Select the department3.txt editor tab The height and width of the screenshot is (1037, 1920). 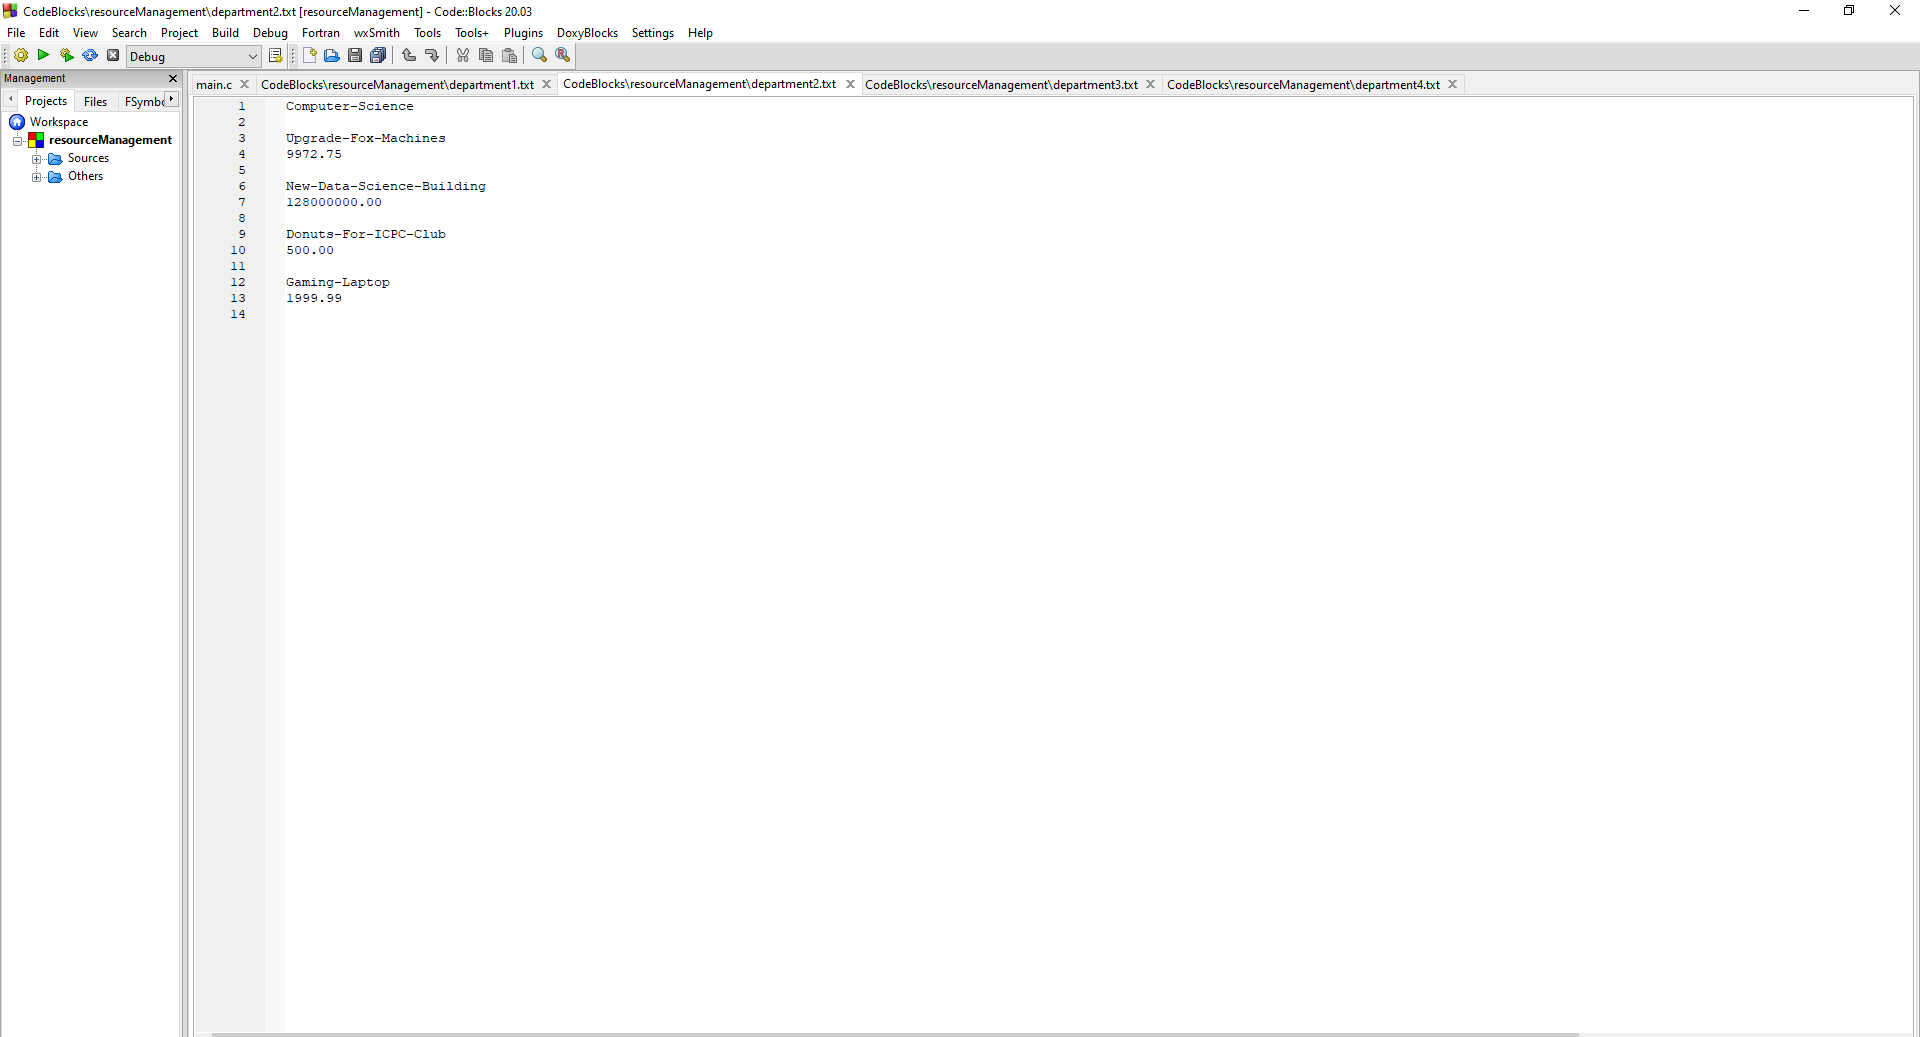[1001, 84]
